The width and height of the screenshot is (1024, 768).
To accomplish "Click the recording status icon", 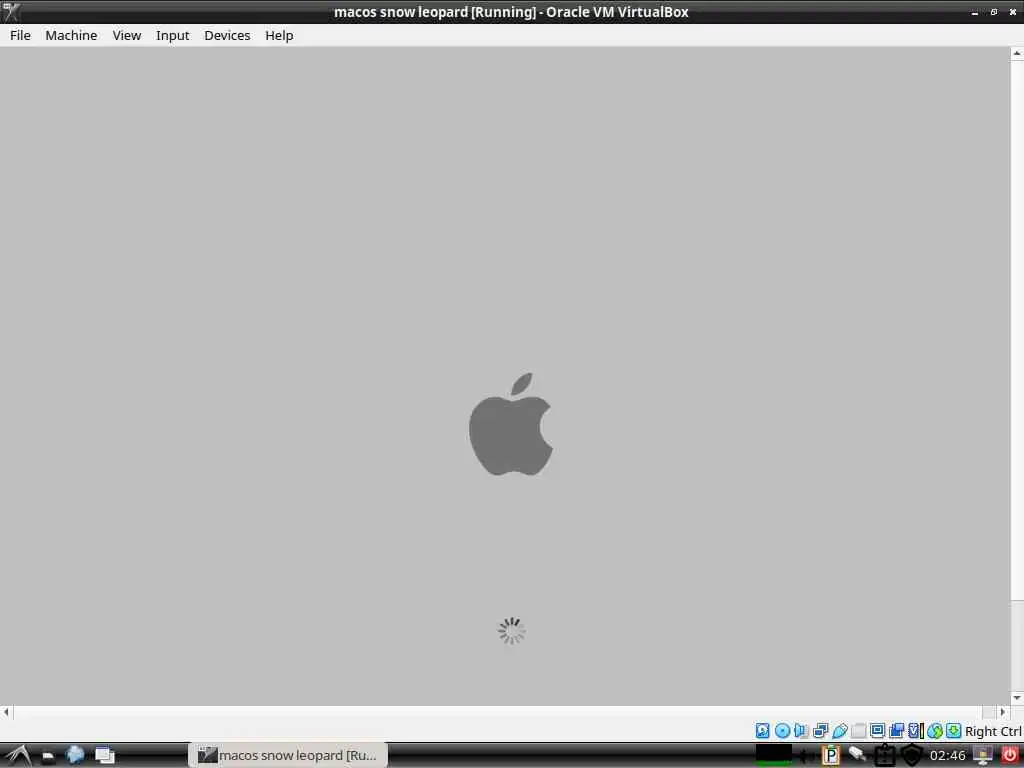I will [897, 731].
